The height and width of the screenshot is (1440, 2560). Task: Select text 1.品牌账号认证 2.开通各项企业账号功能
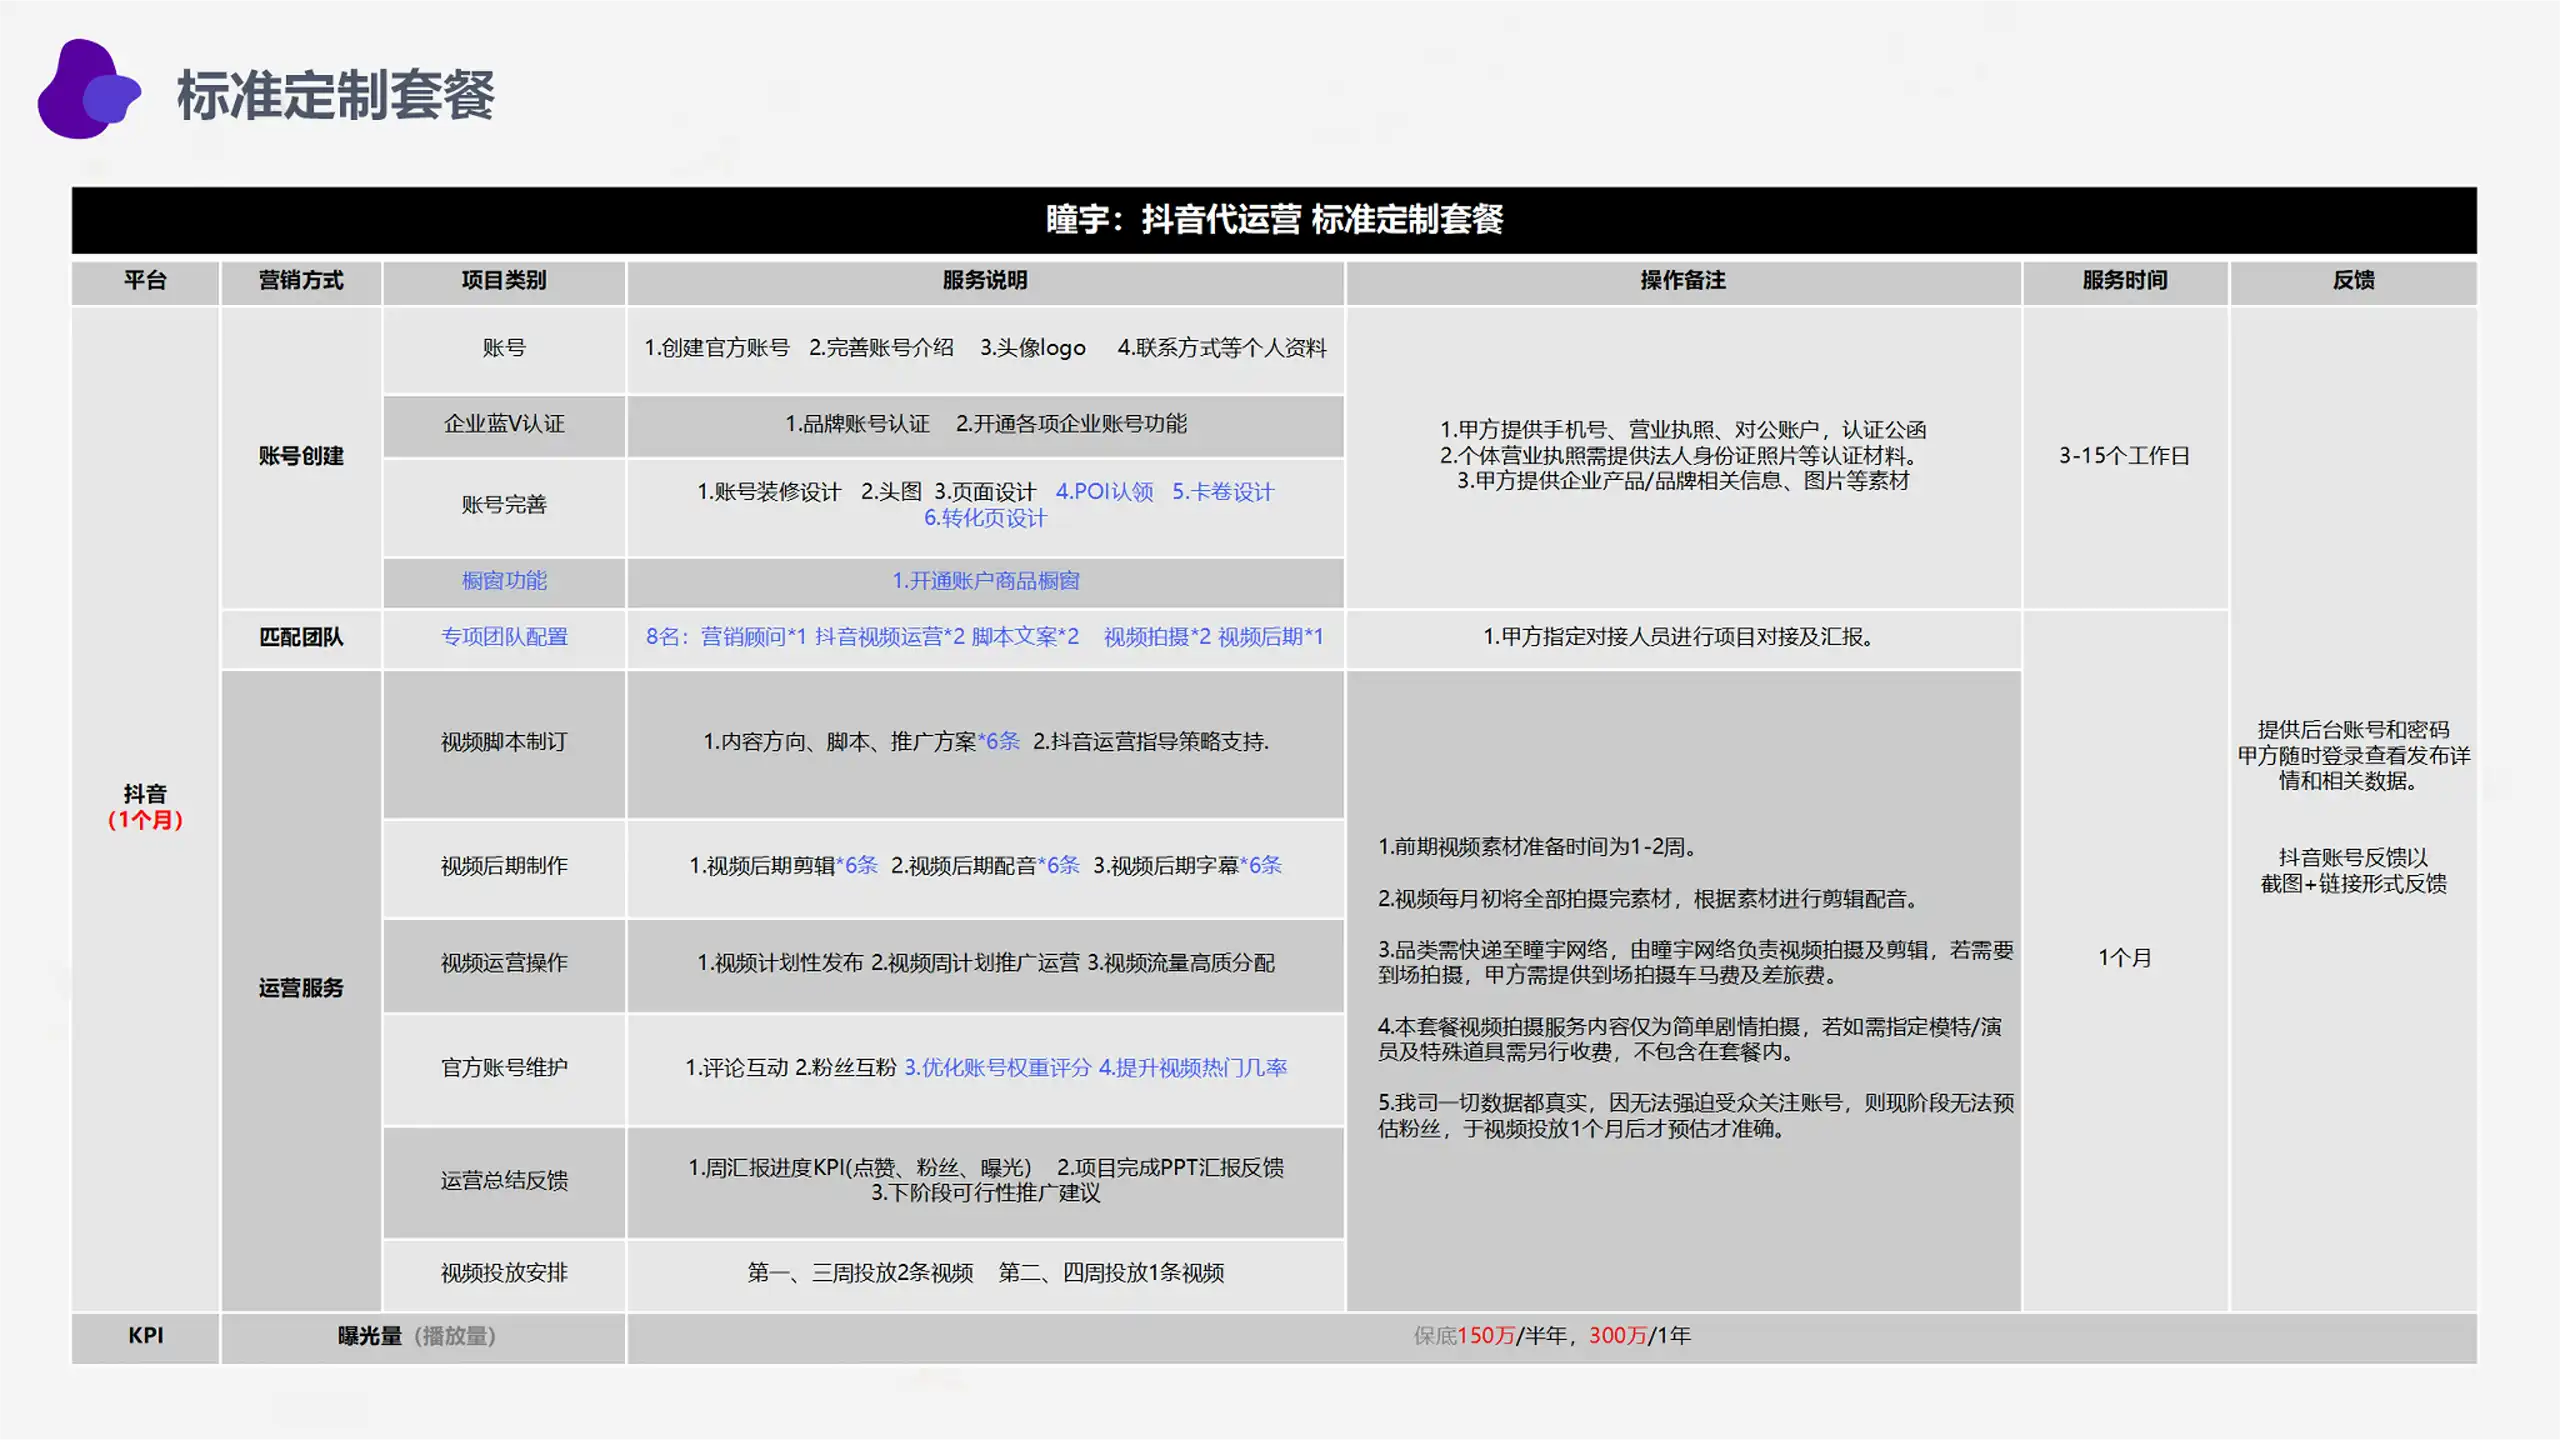tap(986, 425)
